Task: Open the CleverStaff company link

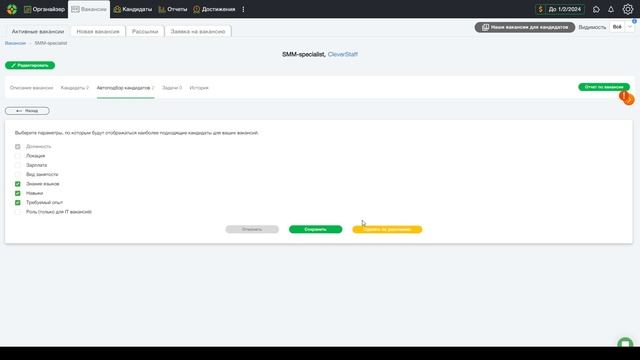Action: click(x=342, y=54)
